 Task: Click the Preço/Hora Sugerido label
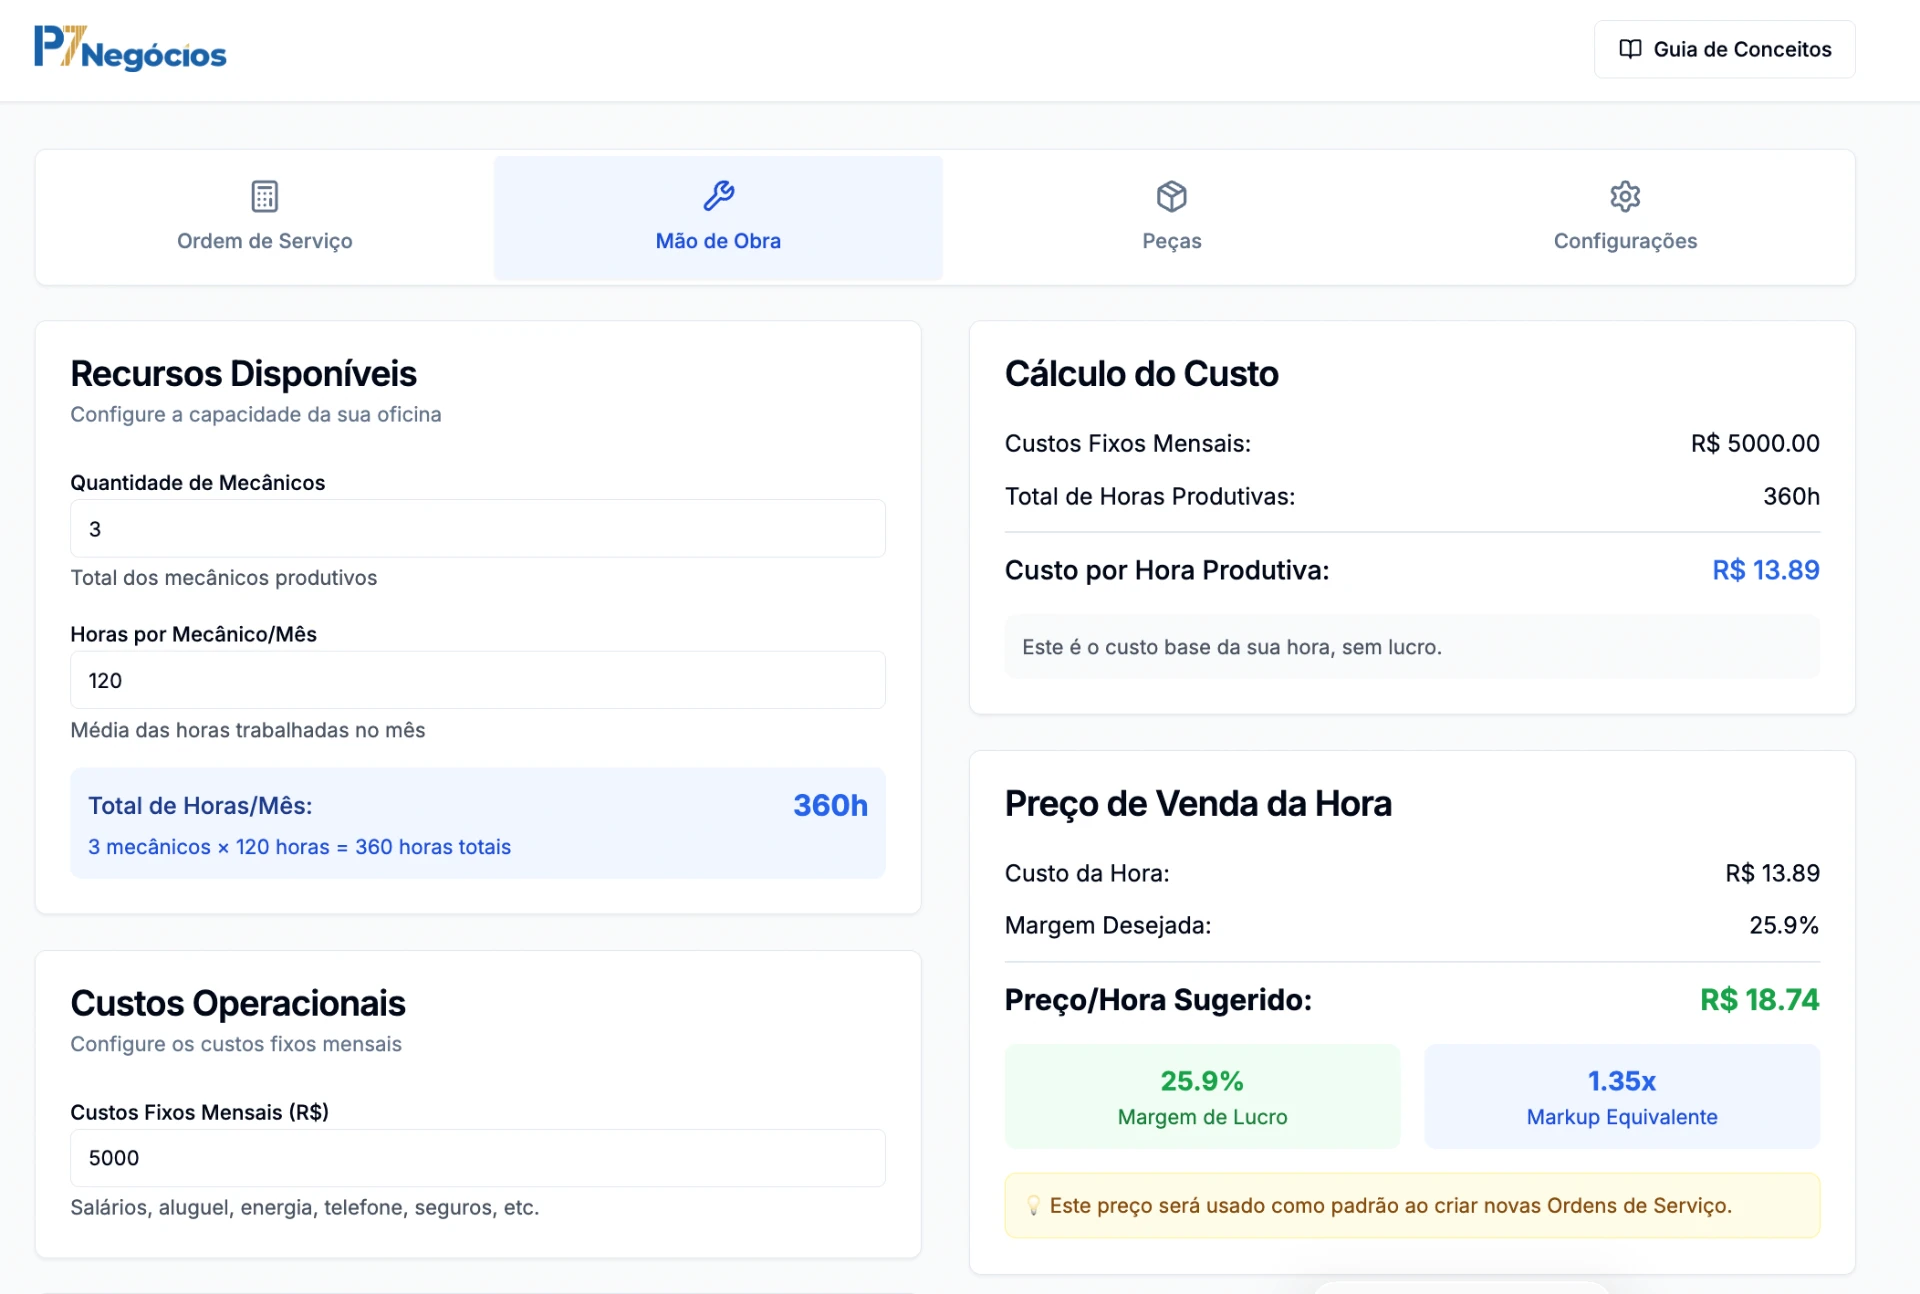pos(1158,999)
